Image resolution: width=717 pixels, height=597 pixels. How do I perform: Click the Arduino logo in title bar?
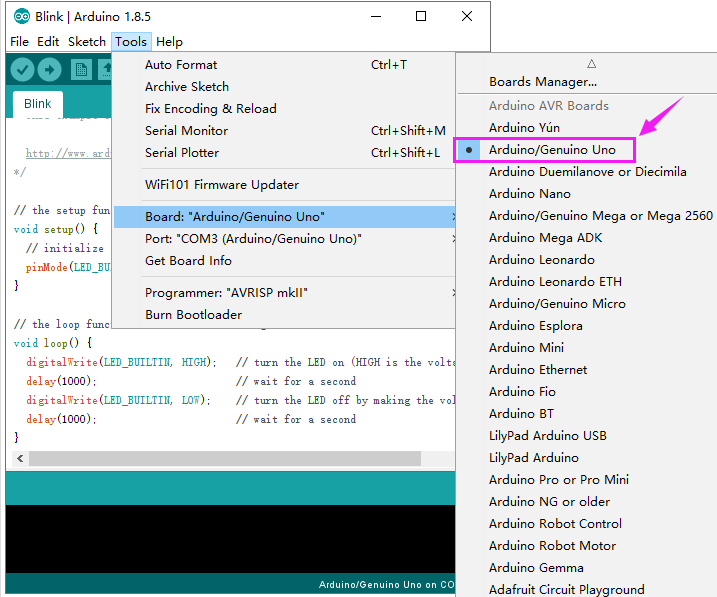click(22, 16)
